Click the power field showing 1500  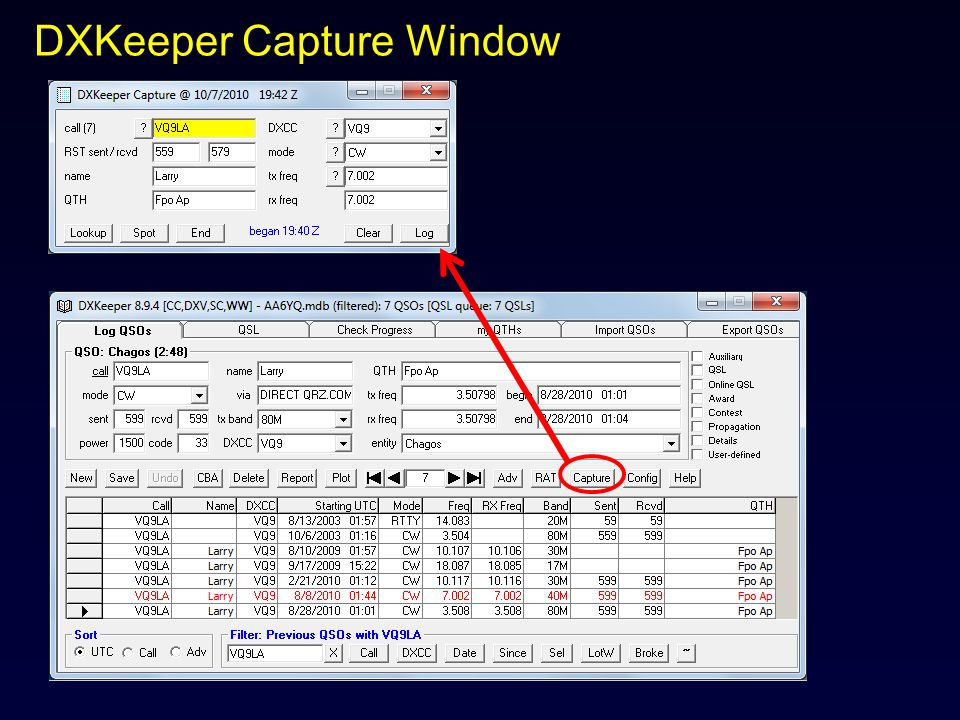129,443
